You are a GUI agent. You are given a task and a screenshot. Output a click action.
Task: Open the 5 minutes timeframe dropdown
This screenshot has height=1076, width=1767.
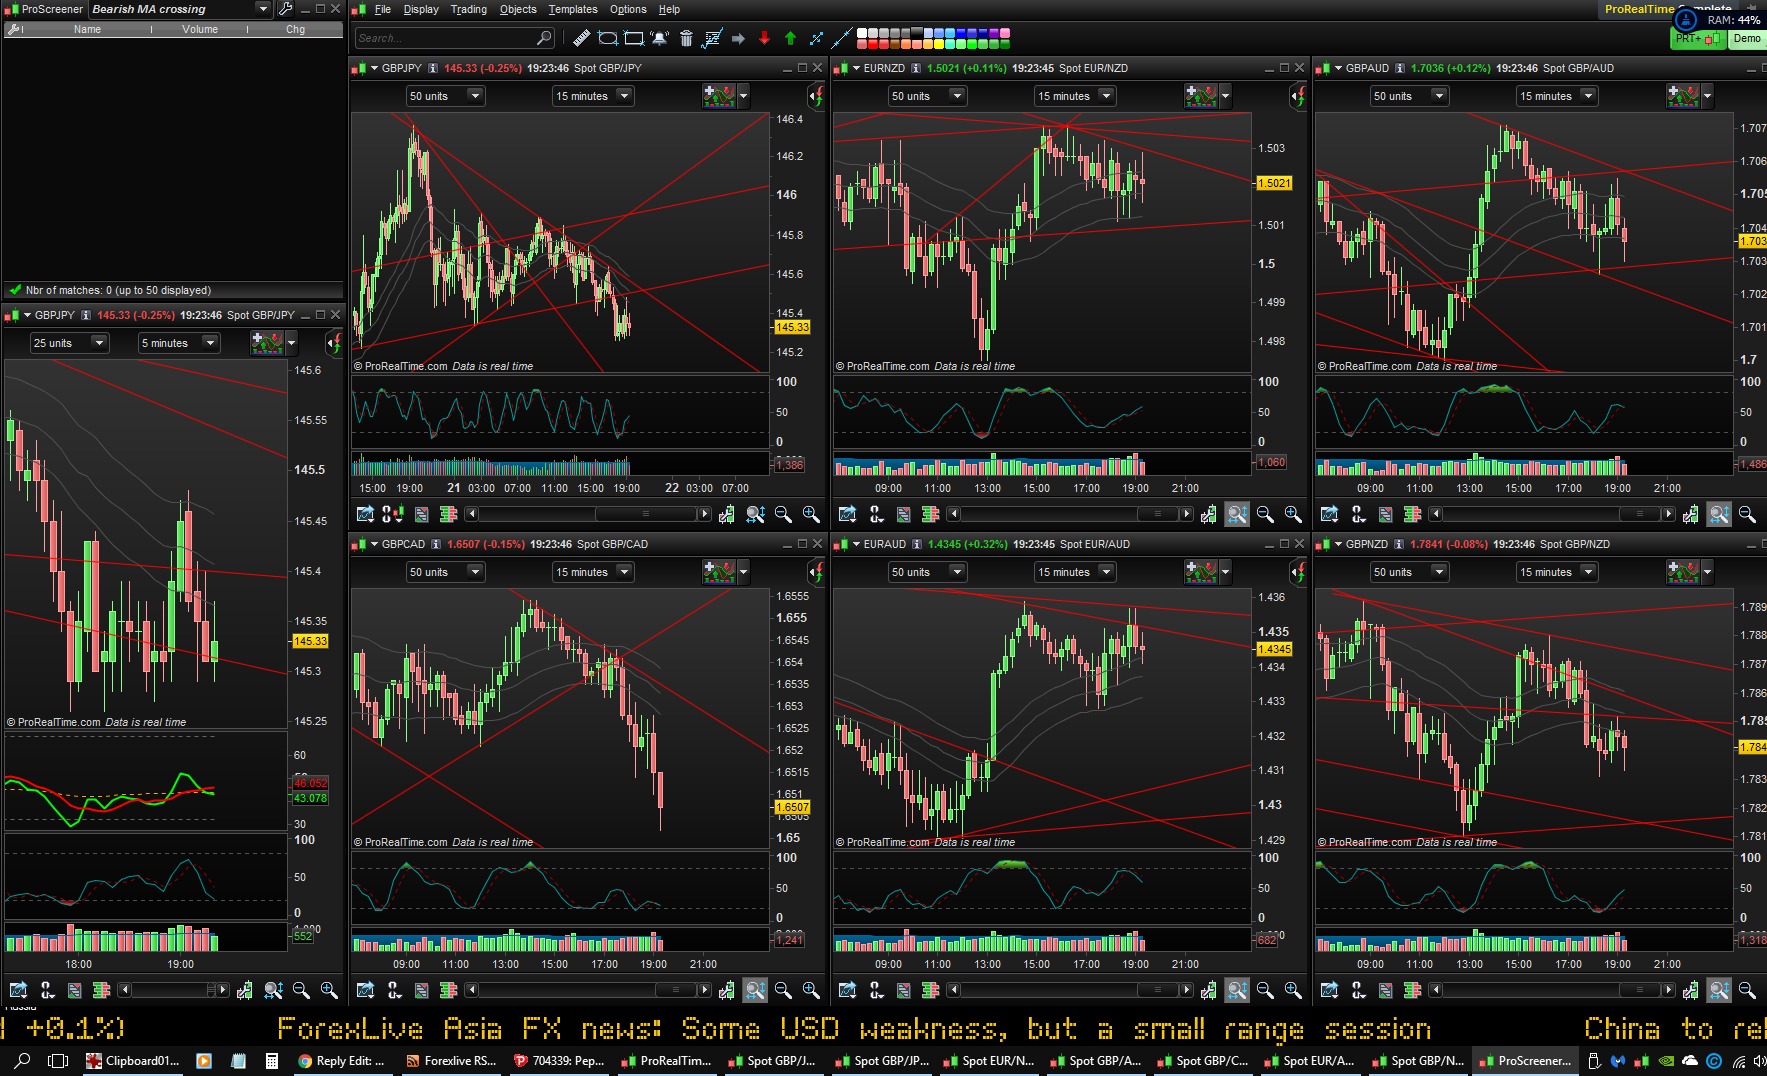[x=179, y=343]
